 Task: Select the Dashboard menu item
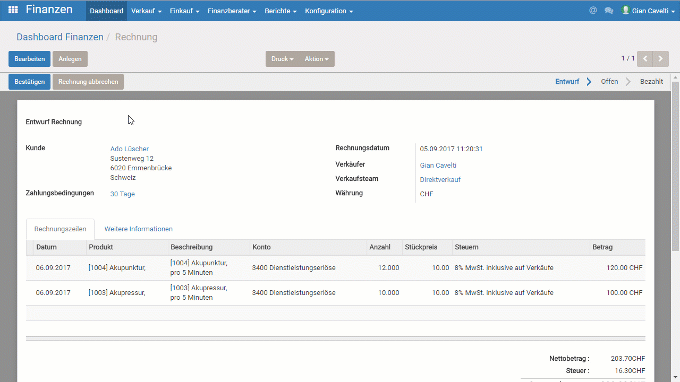(x=106, y=11)
